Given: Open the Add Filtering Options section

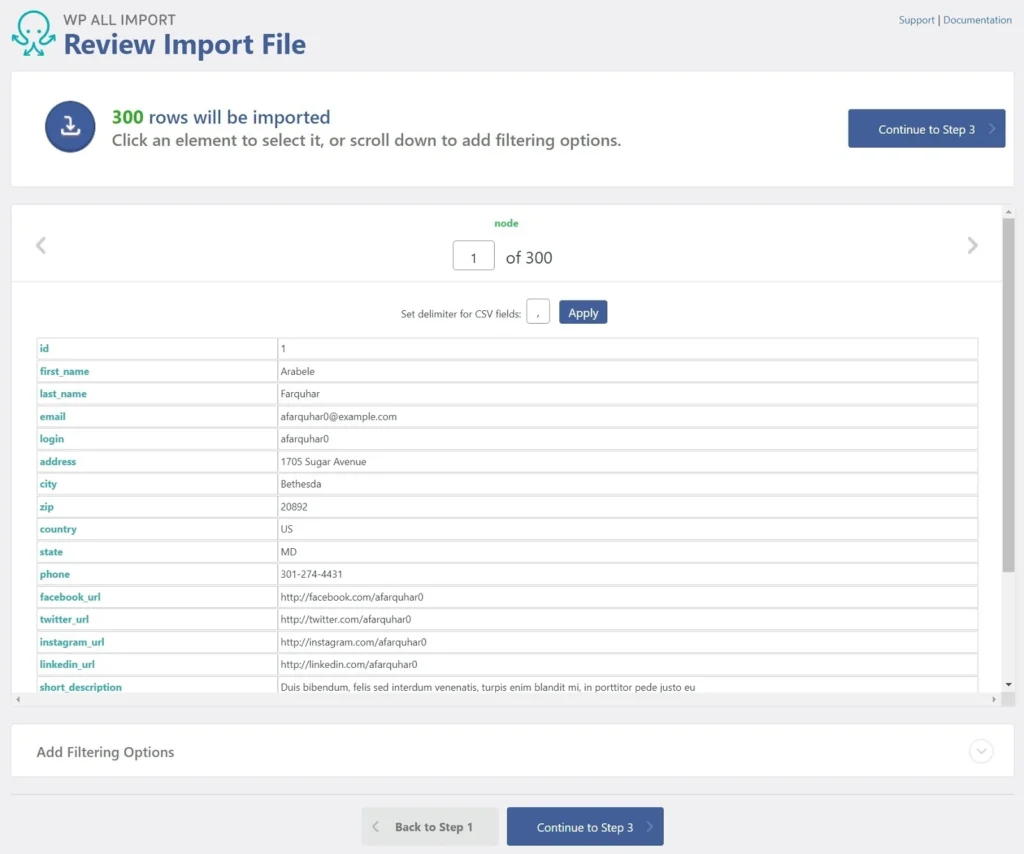Looking at the screenshot, I should click(x=105, y=752).
